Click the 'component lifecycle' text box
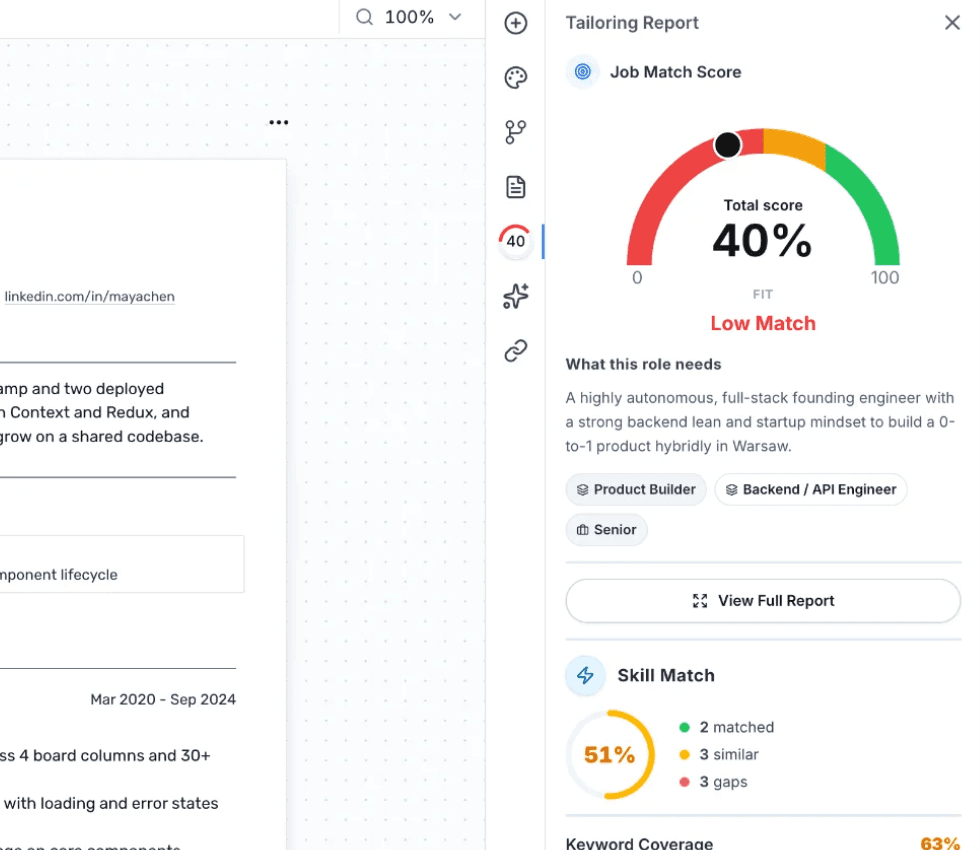 pos(122,564)
